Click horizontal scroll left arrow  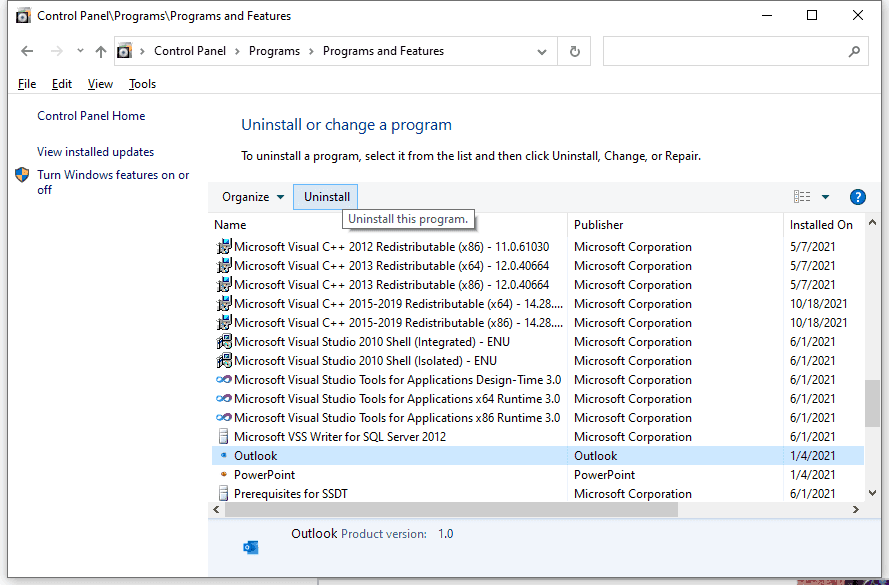[x=216, y=510]
